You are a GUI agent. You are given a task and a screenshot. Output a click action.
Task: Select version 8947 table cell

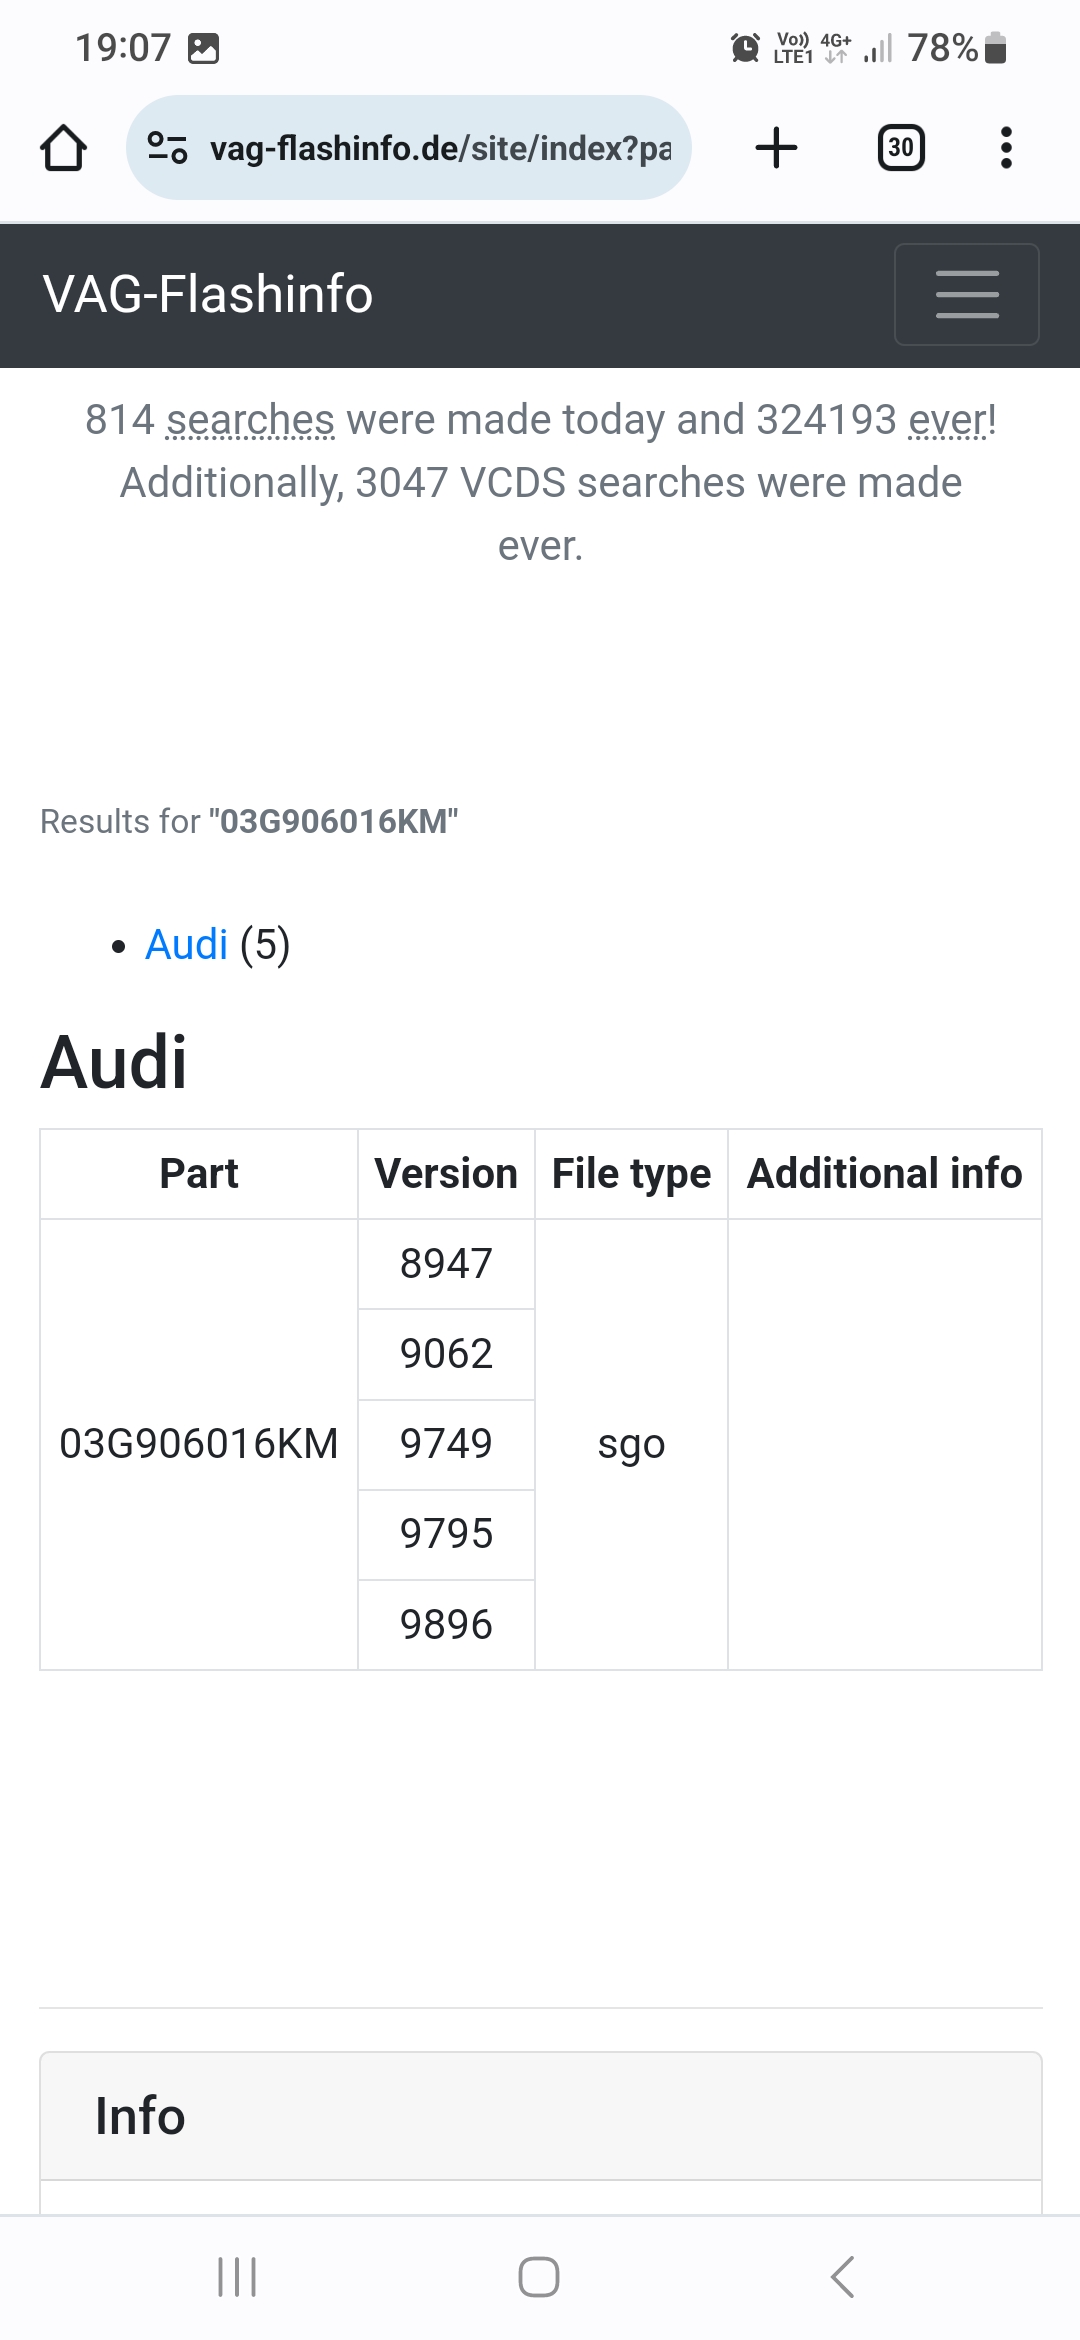[x=446, y=1264]
